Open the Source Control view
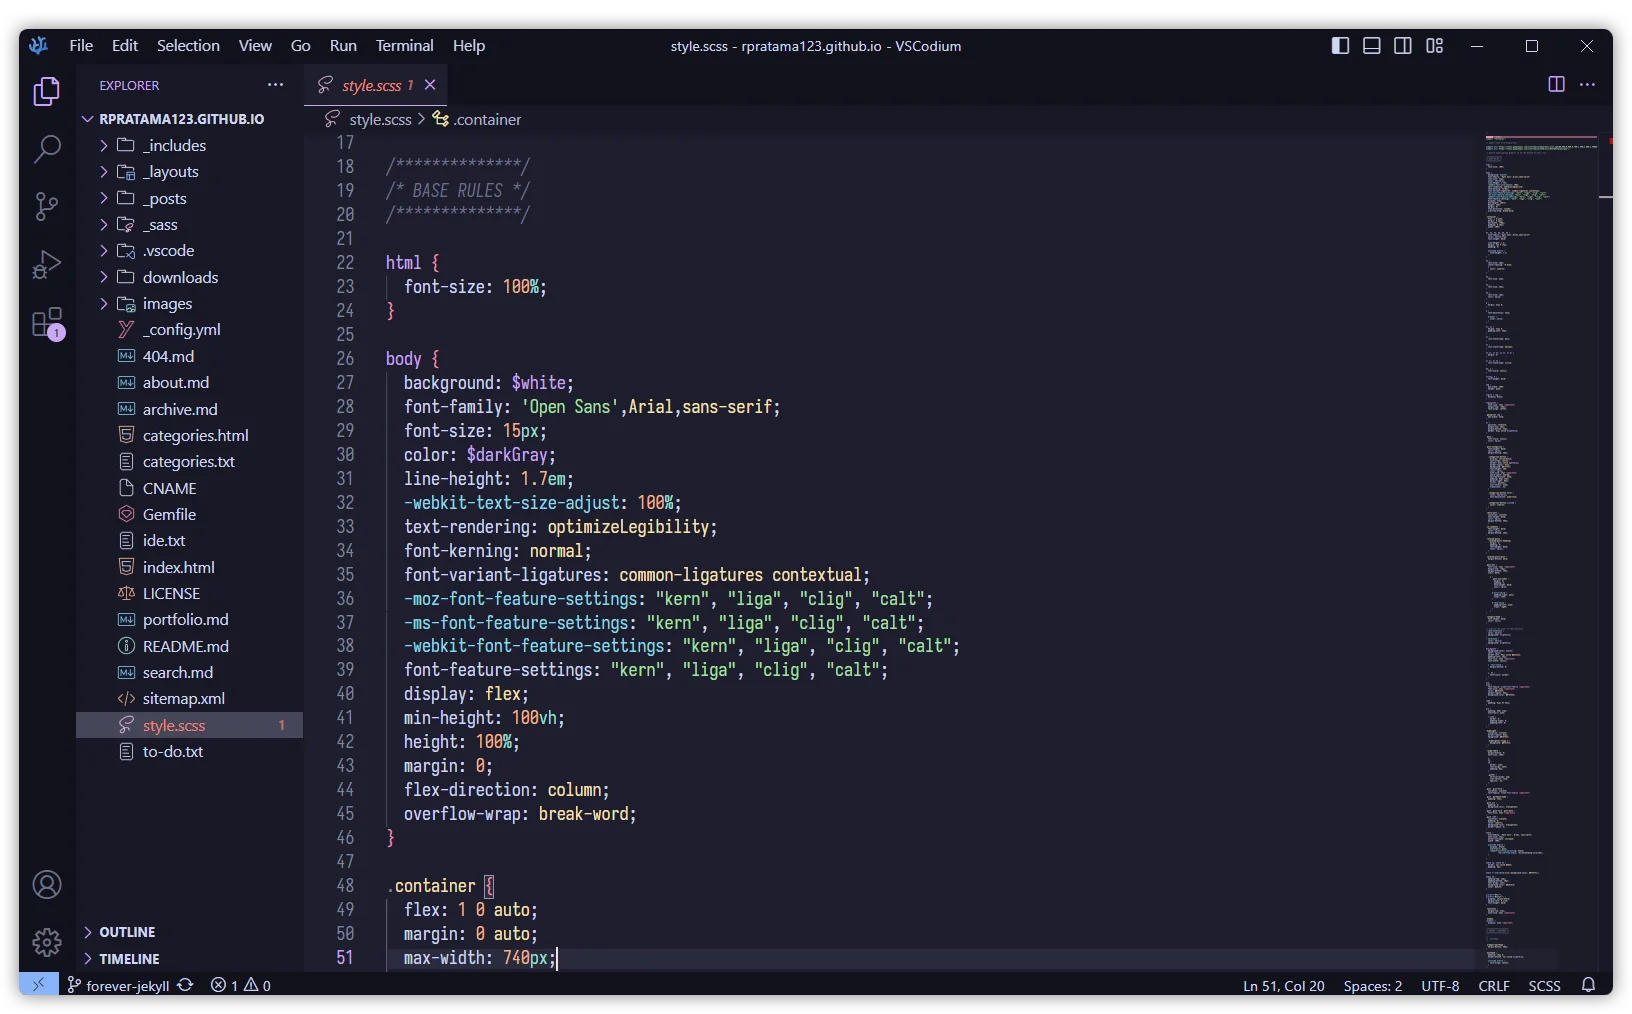The height and width of the screenshot is (1014, 1632). click(x=47, y=207)
